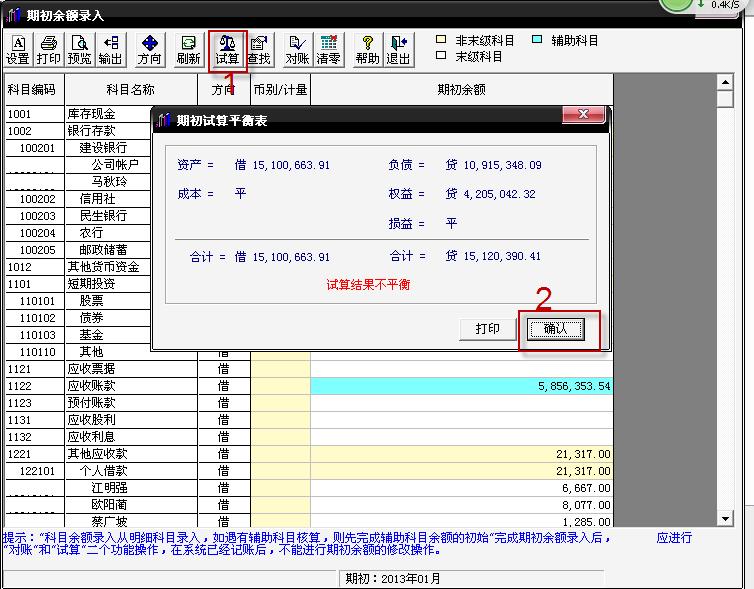Select the 股票 row
The height and width of the screenshot is (589, 754).
(x=78, y=301)
